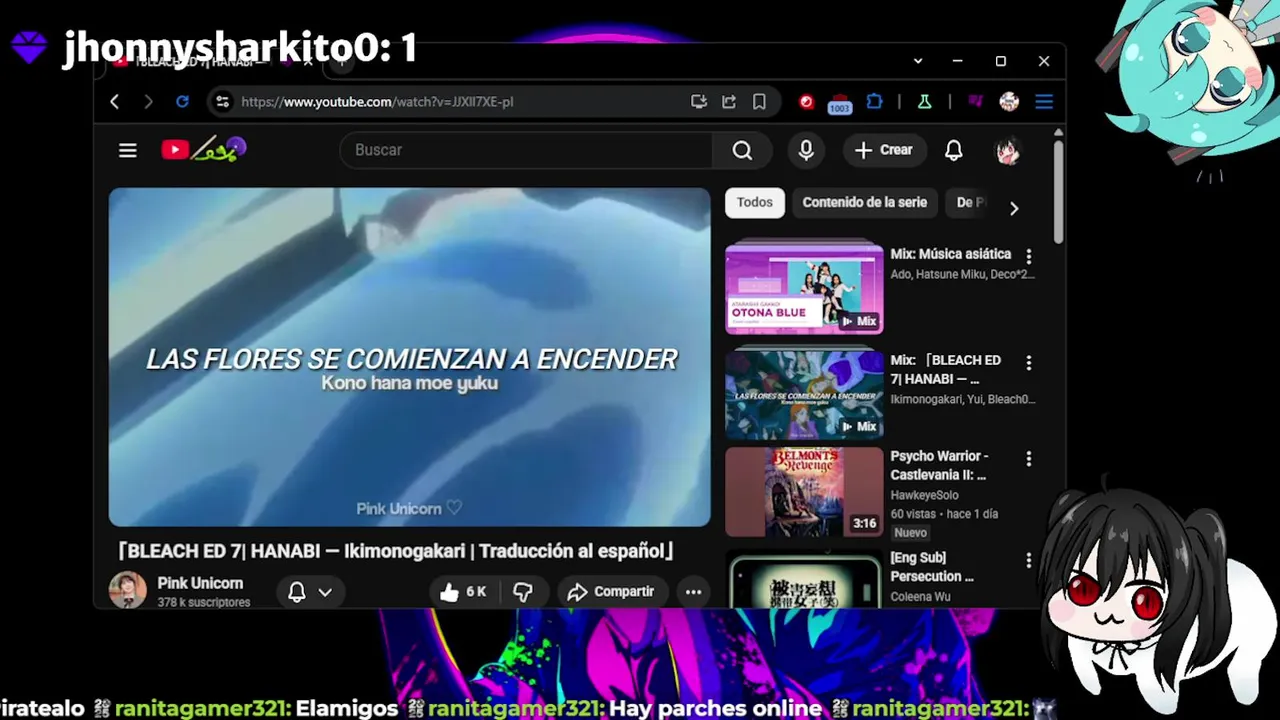
Task: Open options menu for Mix: Música asiática
Action: tap(1029, 257)
